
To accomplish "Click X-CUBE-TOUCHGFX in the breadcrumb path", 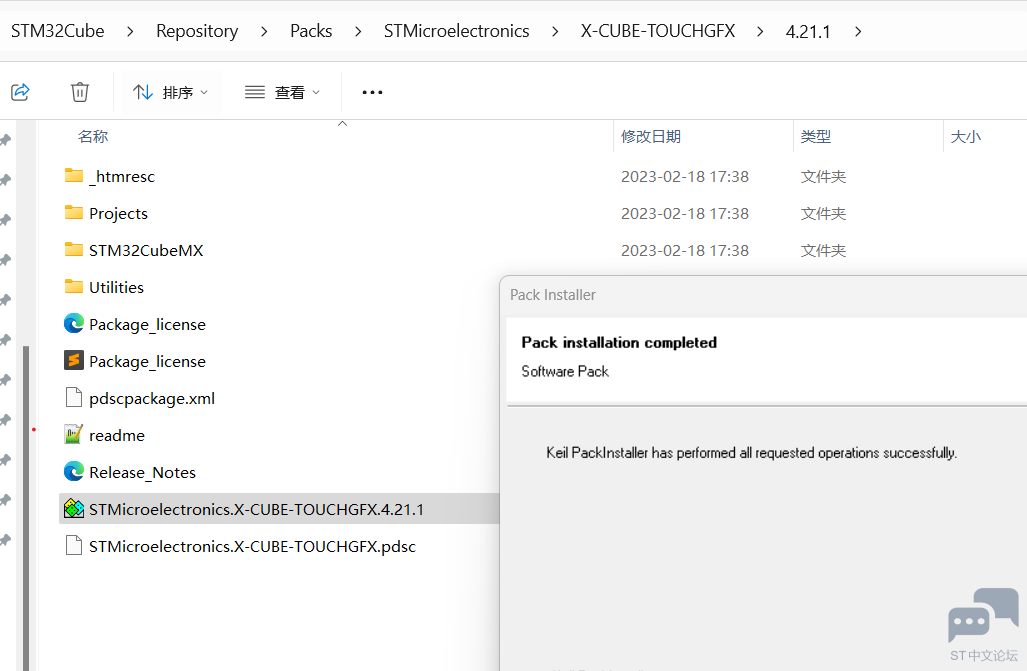I will point(658,31).
